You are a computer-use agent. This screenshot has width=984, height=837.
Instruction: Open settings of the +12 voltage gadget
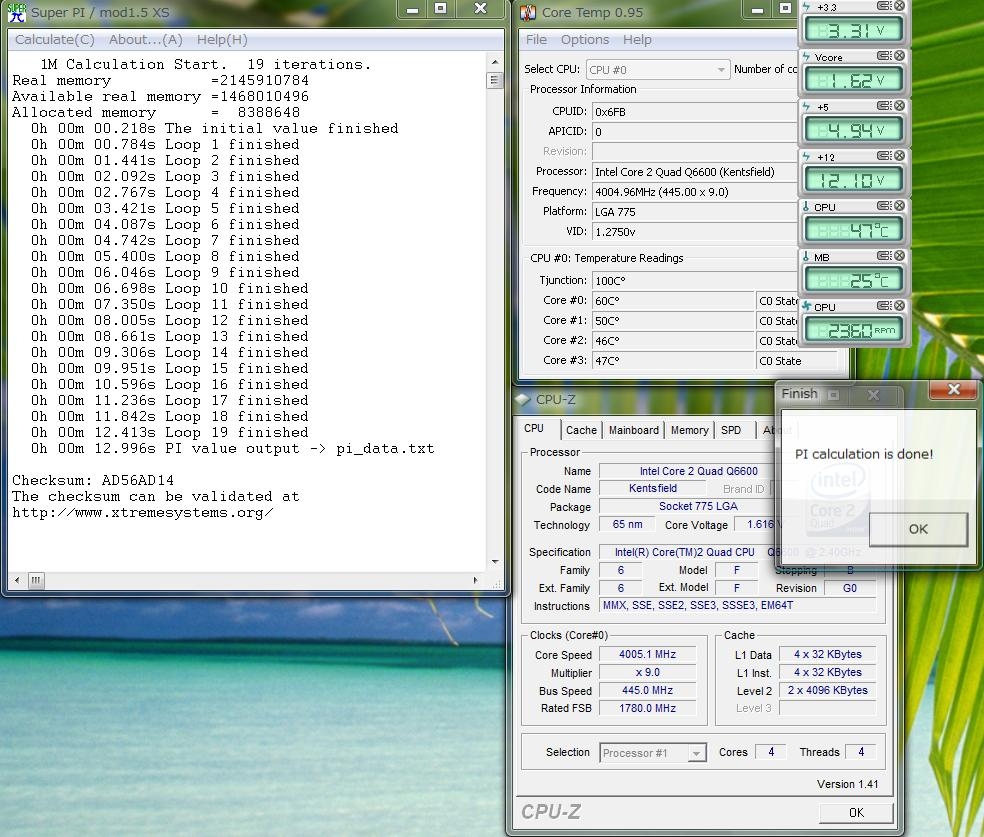point(884,155)
